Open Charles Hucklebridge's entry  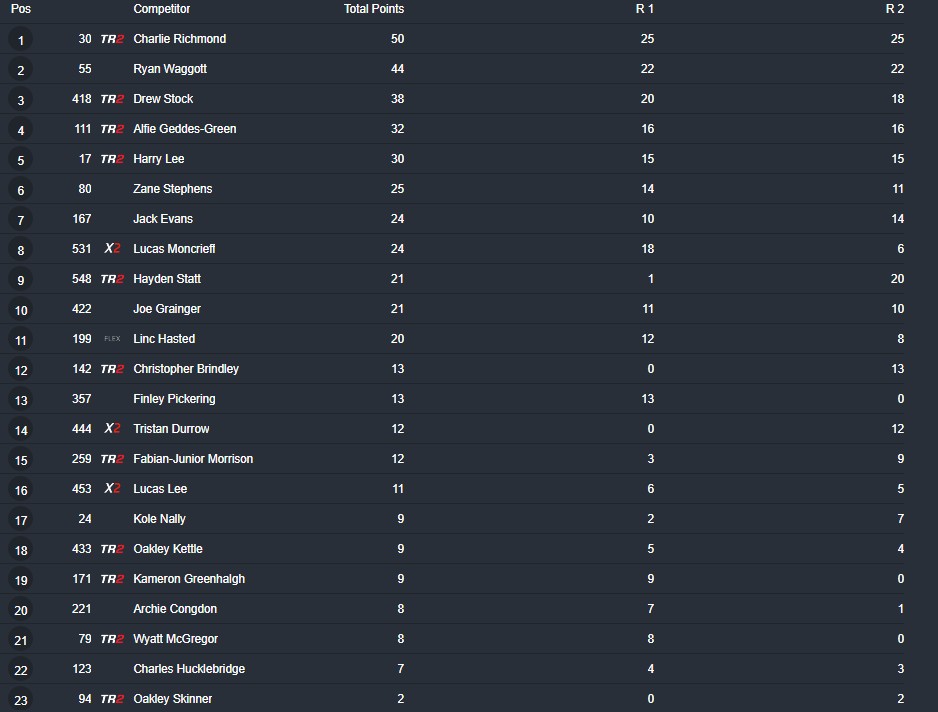tap(189, 669)
